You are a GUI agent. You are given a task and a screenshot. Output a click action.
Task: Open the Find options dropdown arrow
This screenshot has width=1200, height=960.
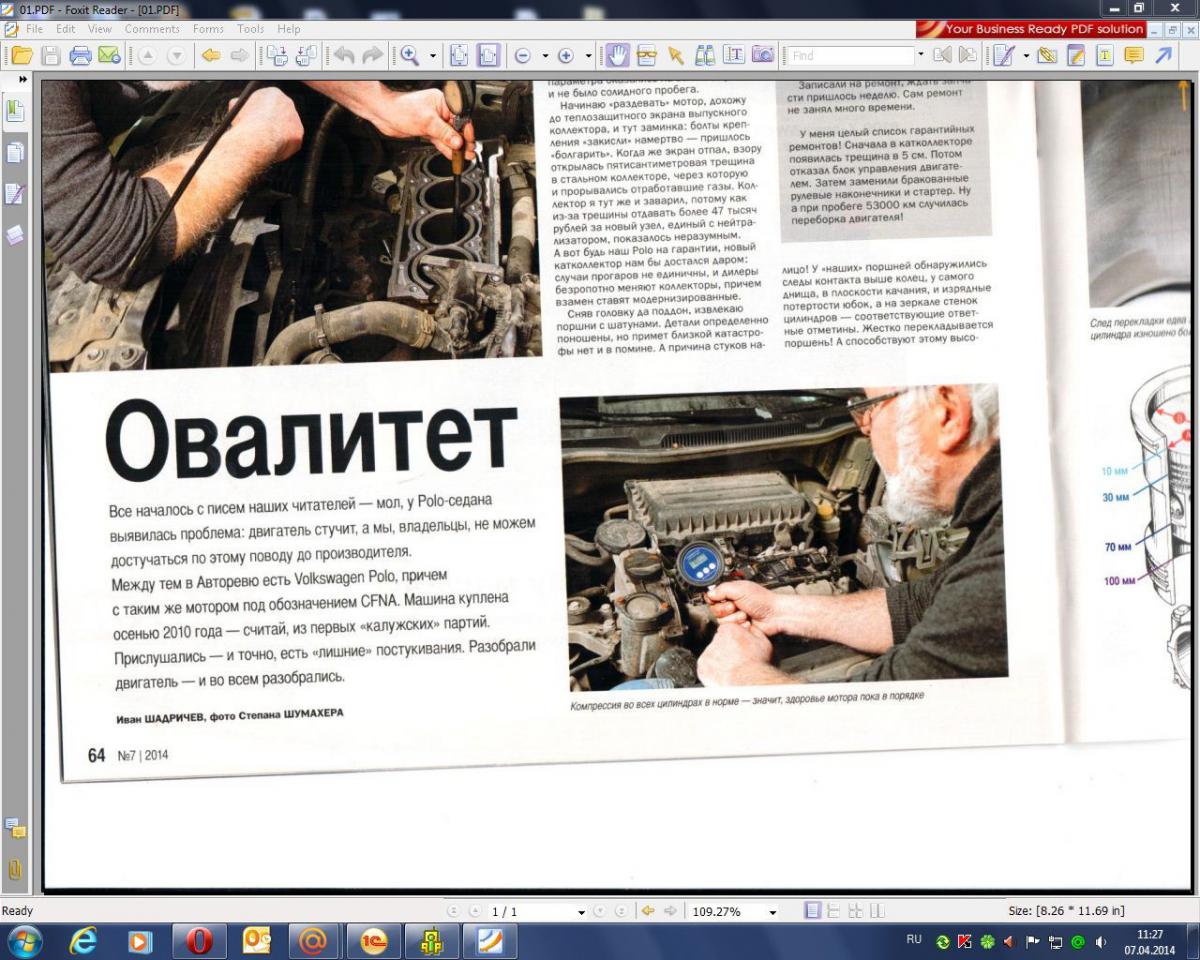(x=921, y=55)
